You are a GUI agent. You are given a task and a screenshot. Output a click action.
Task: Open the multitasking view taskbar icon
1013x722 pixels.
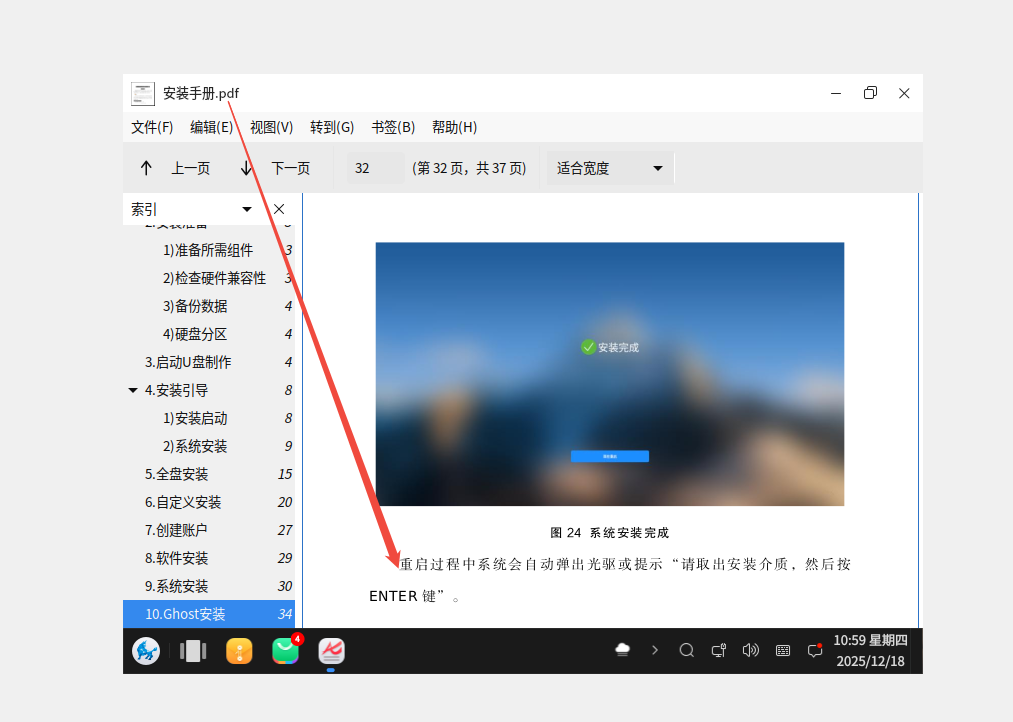193,651
